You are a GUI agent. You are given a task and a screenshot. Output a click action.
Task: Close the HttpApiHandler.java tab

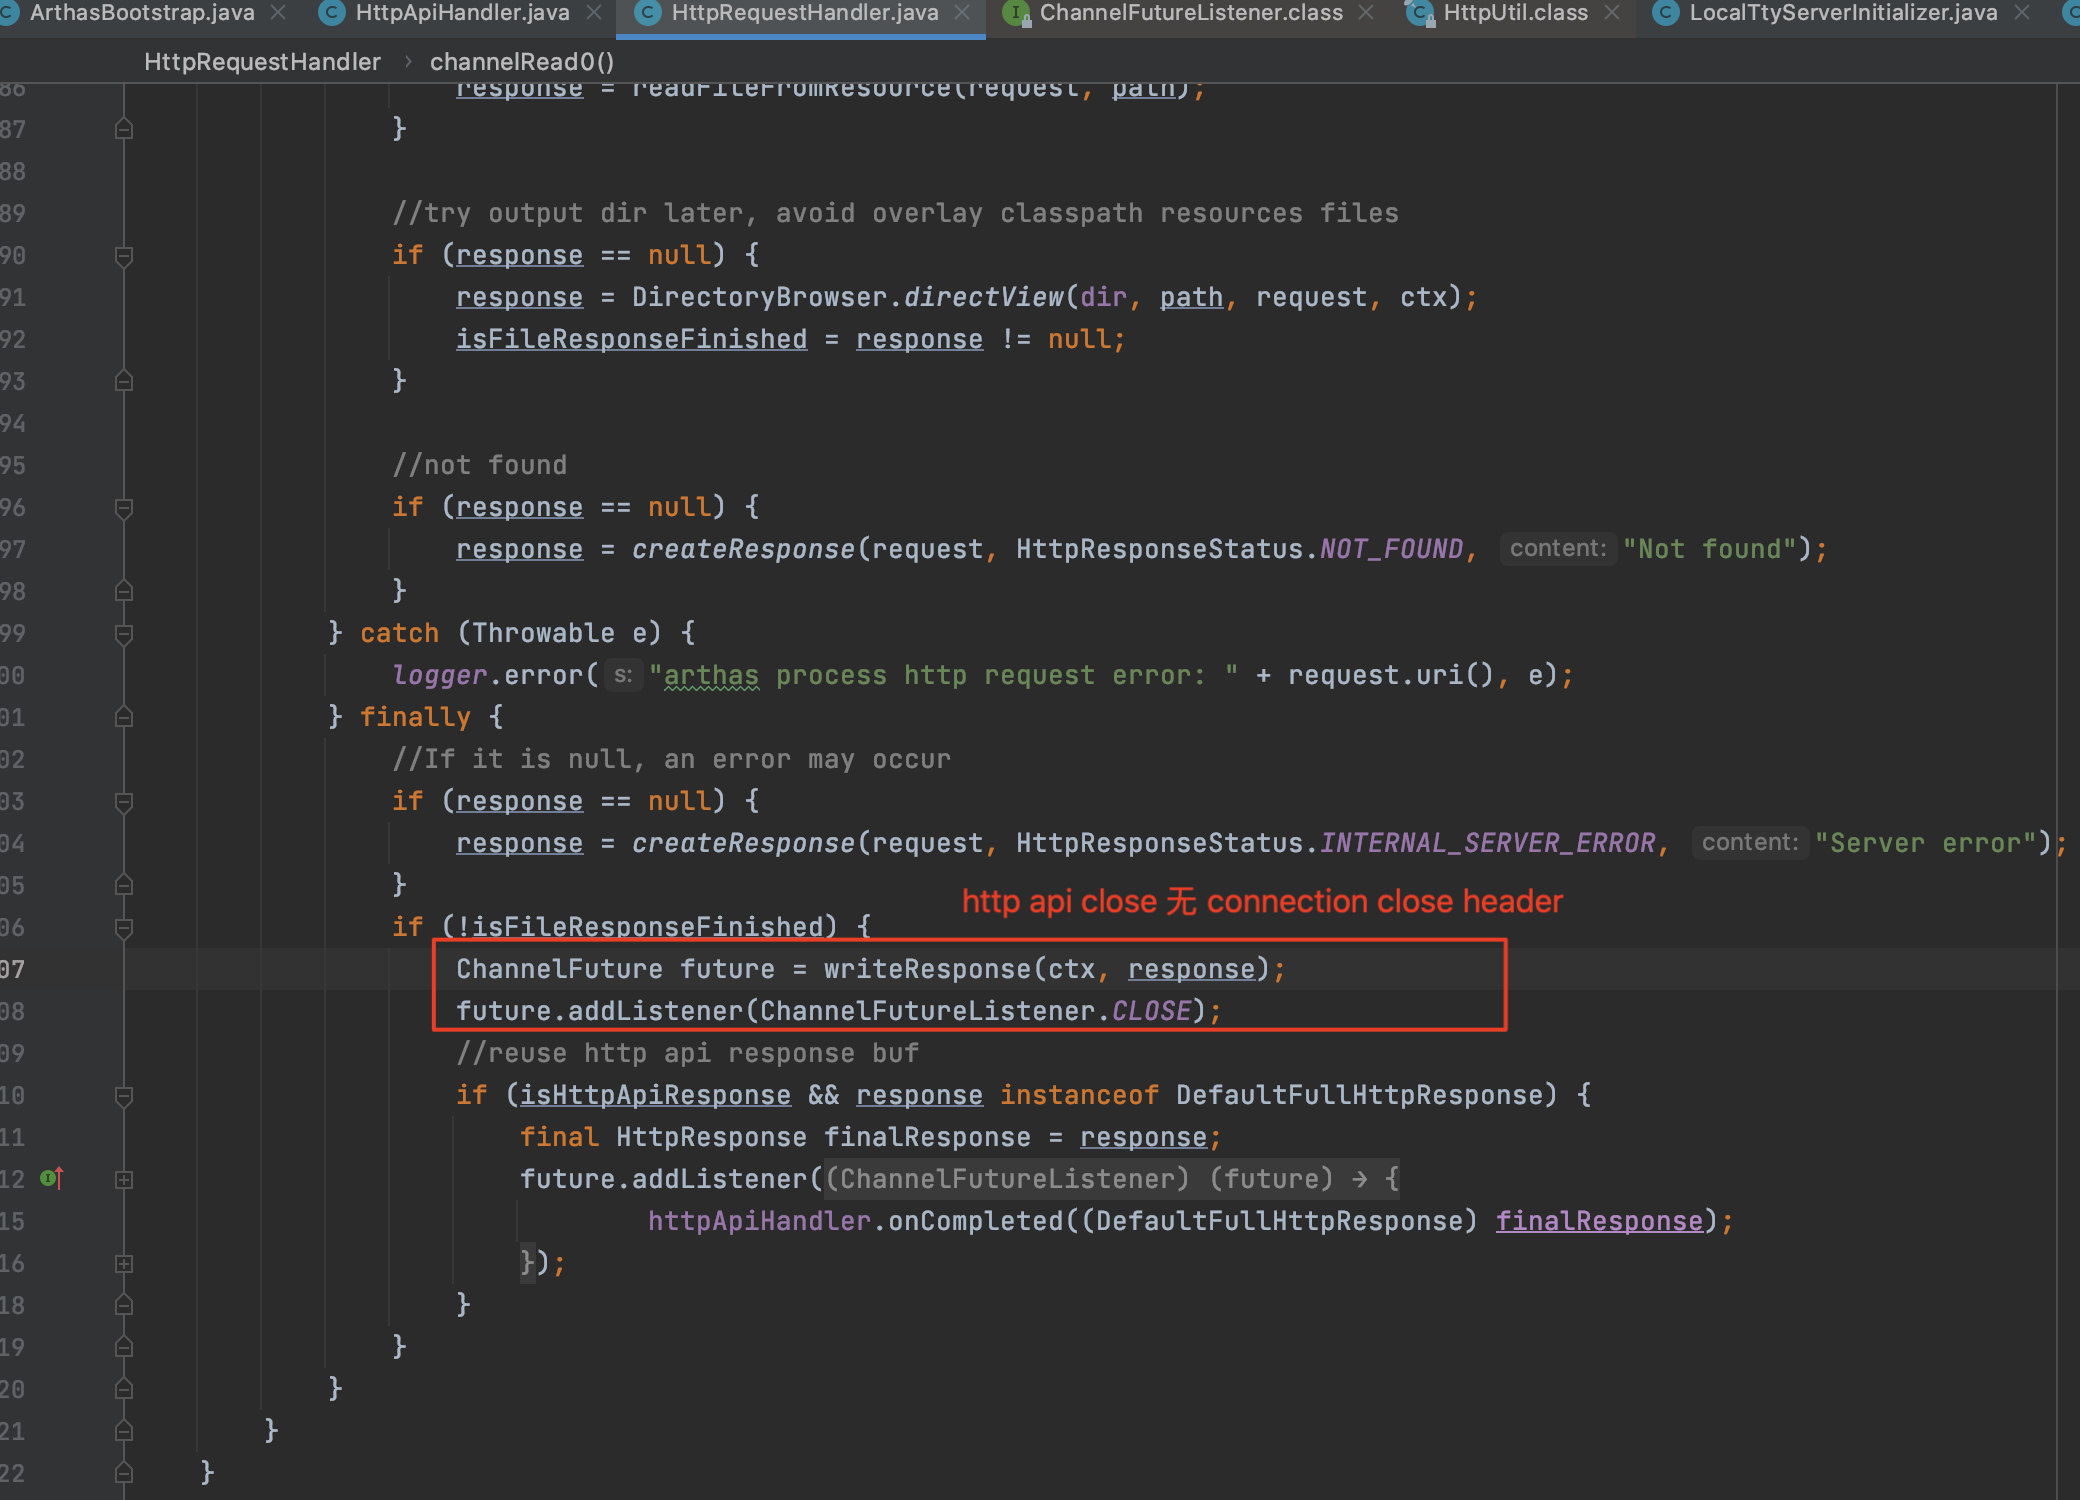(594, 13)
